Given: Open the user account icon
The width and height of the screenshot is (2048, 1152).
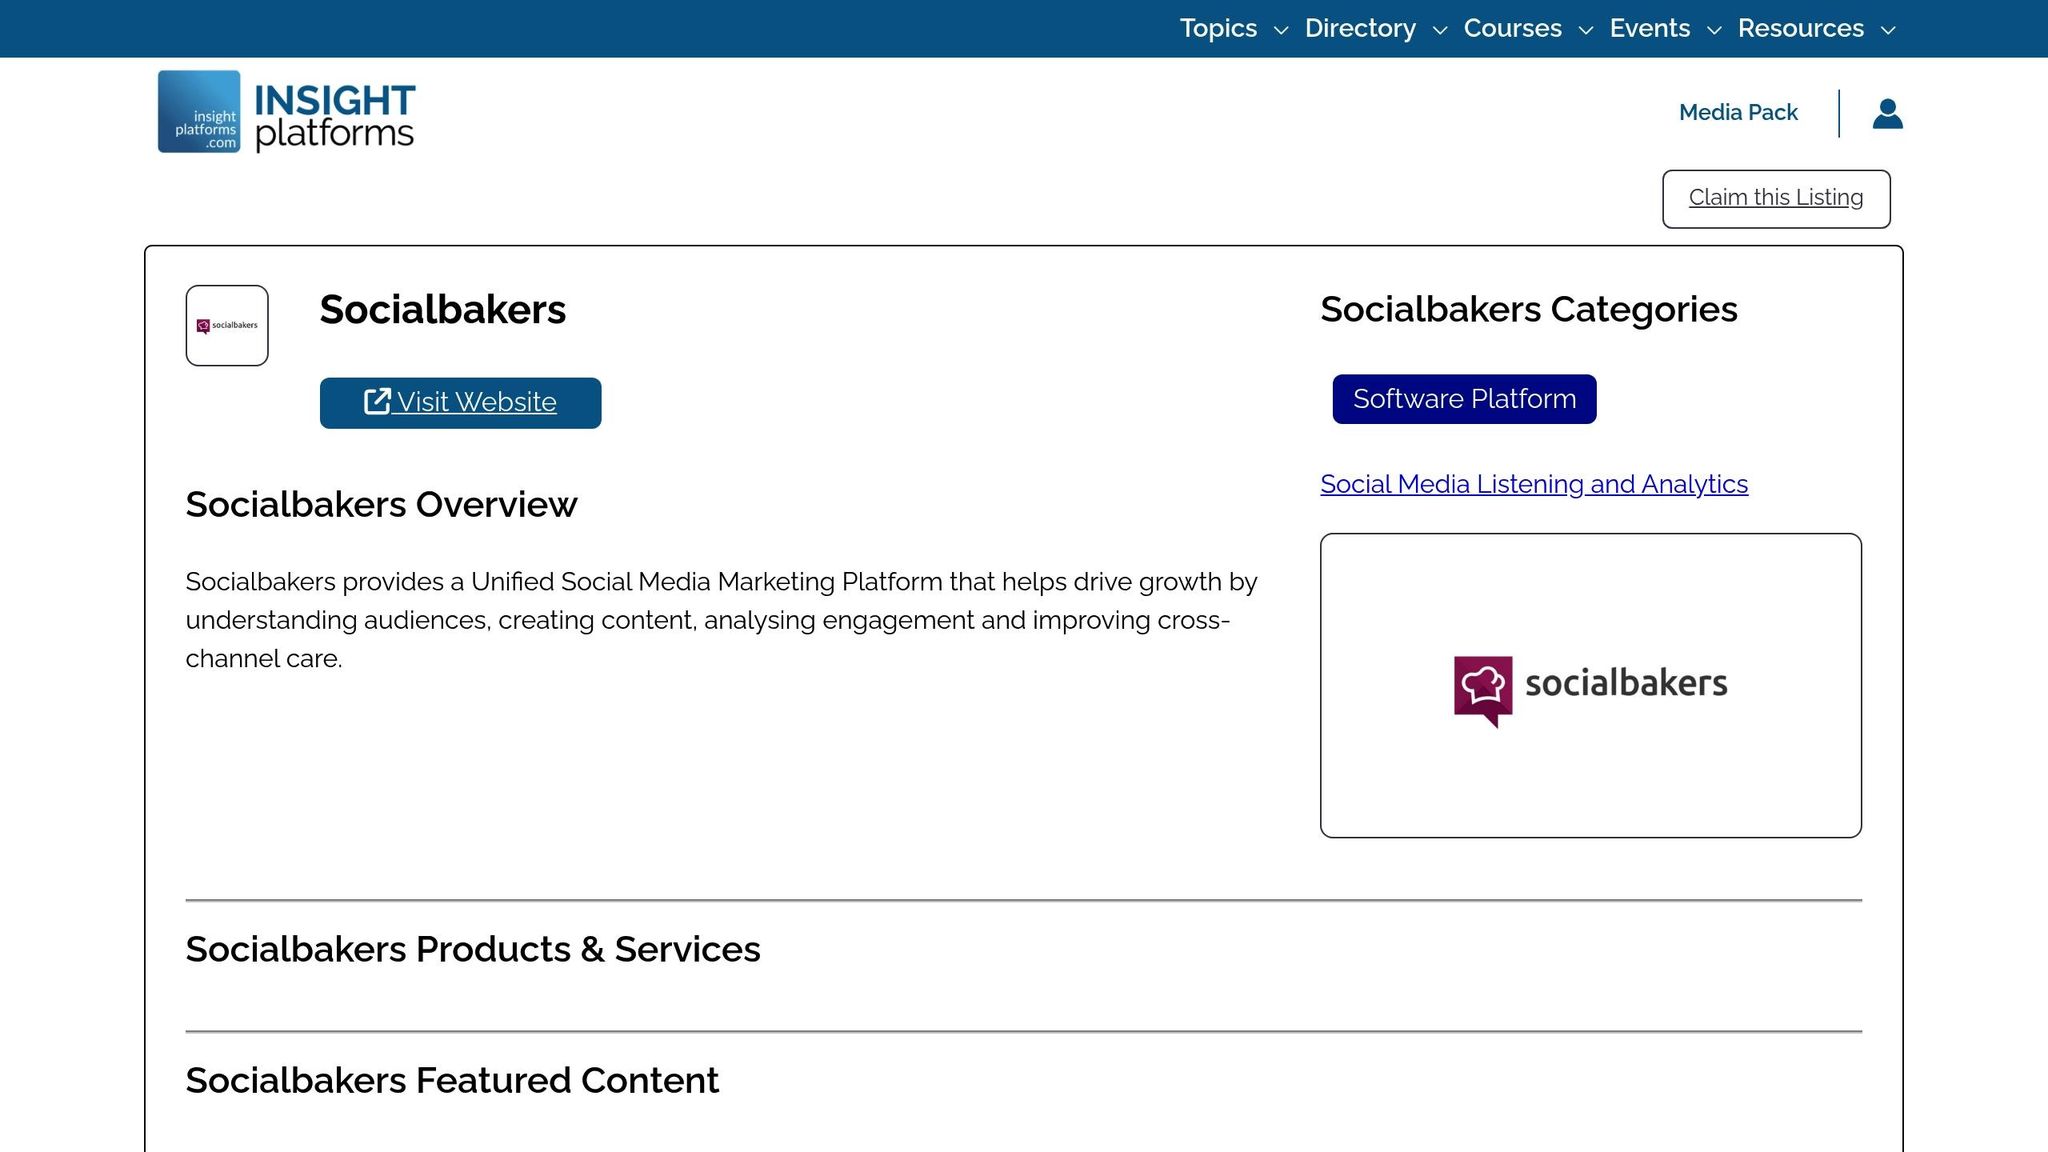Looking at the screenshot, I should pyautogui.click(x=1887, y=113).
